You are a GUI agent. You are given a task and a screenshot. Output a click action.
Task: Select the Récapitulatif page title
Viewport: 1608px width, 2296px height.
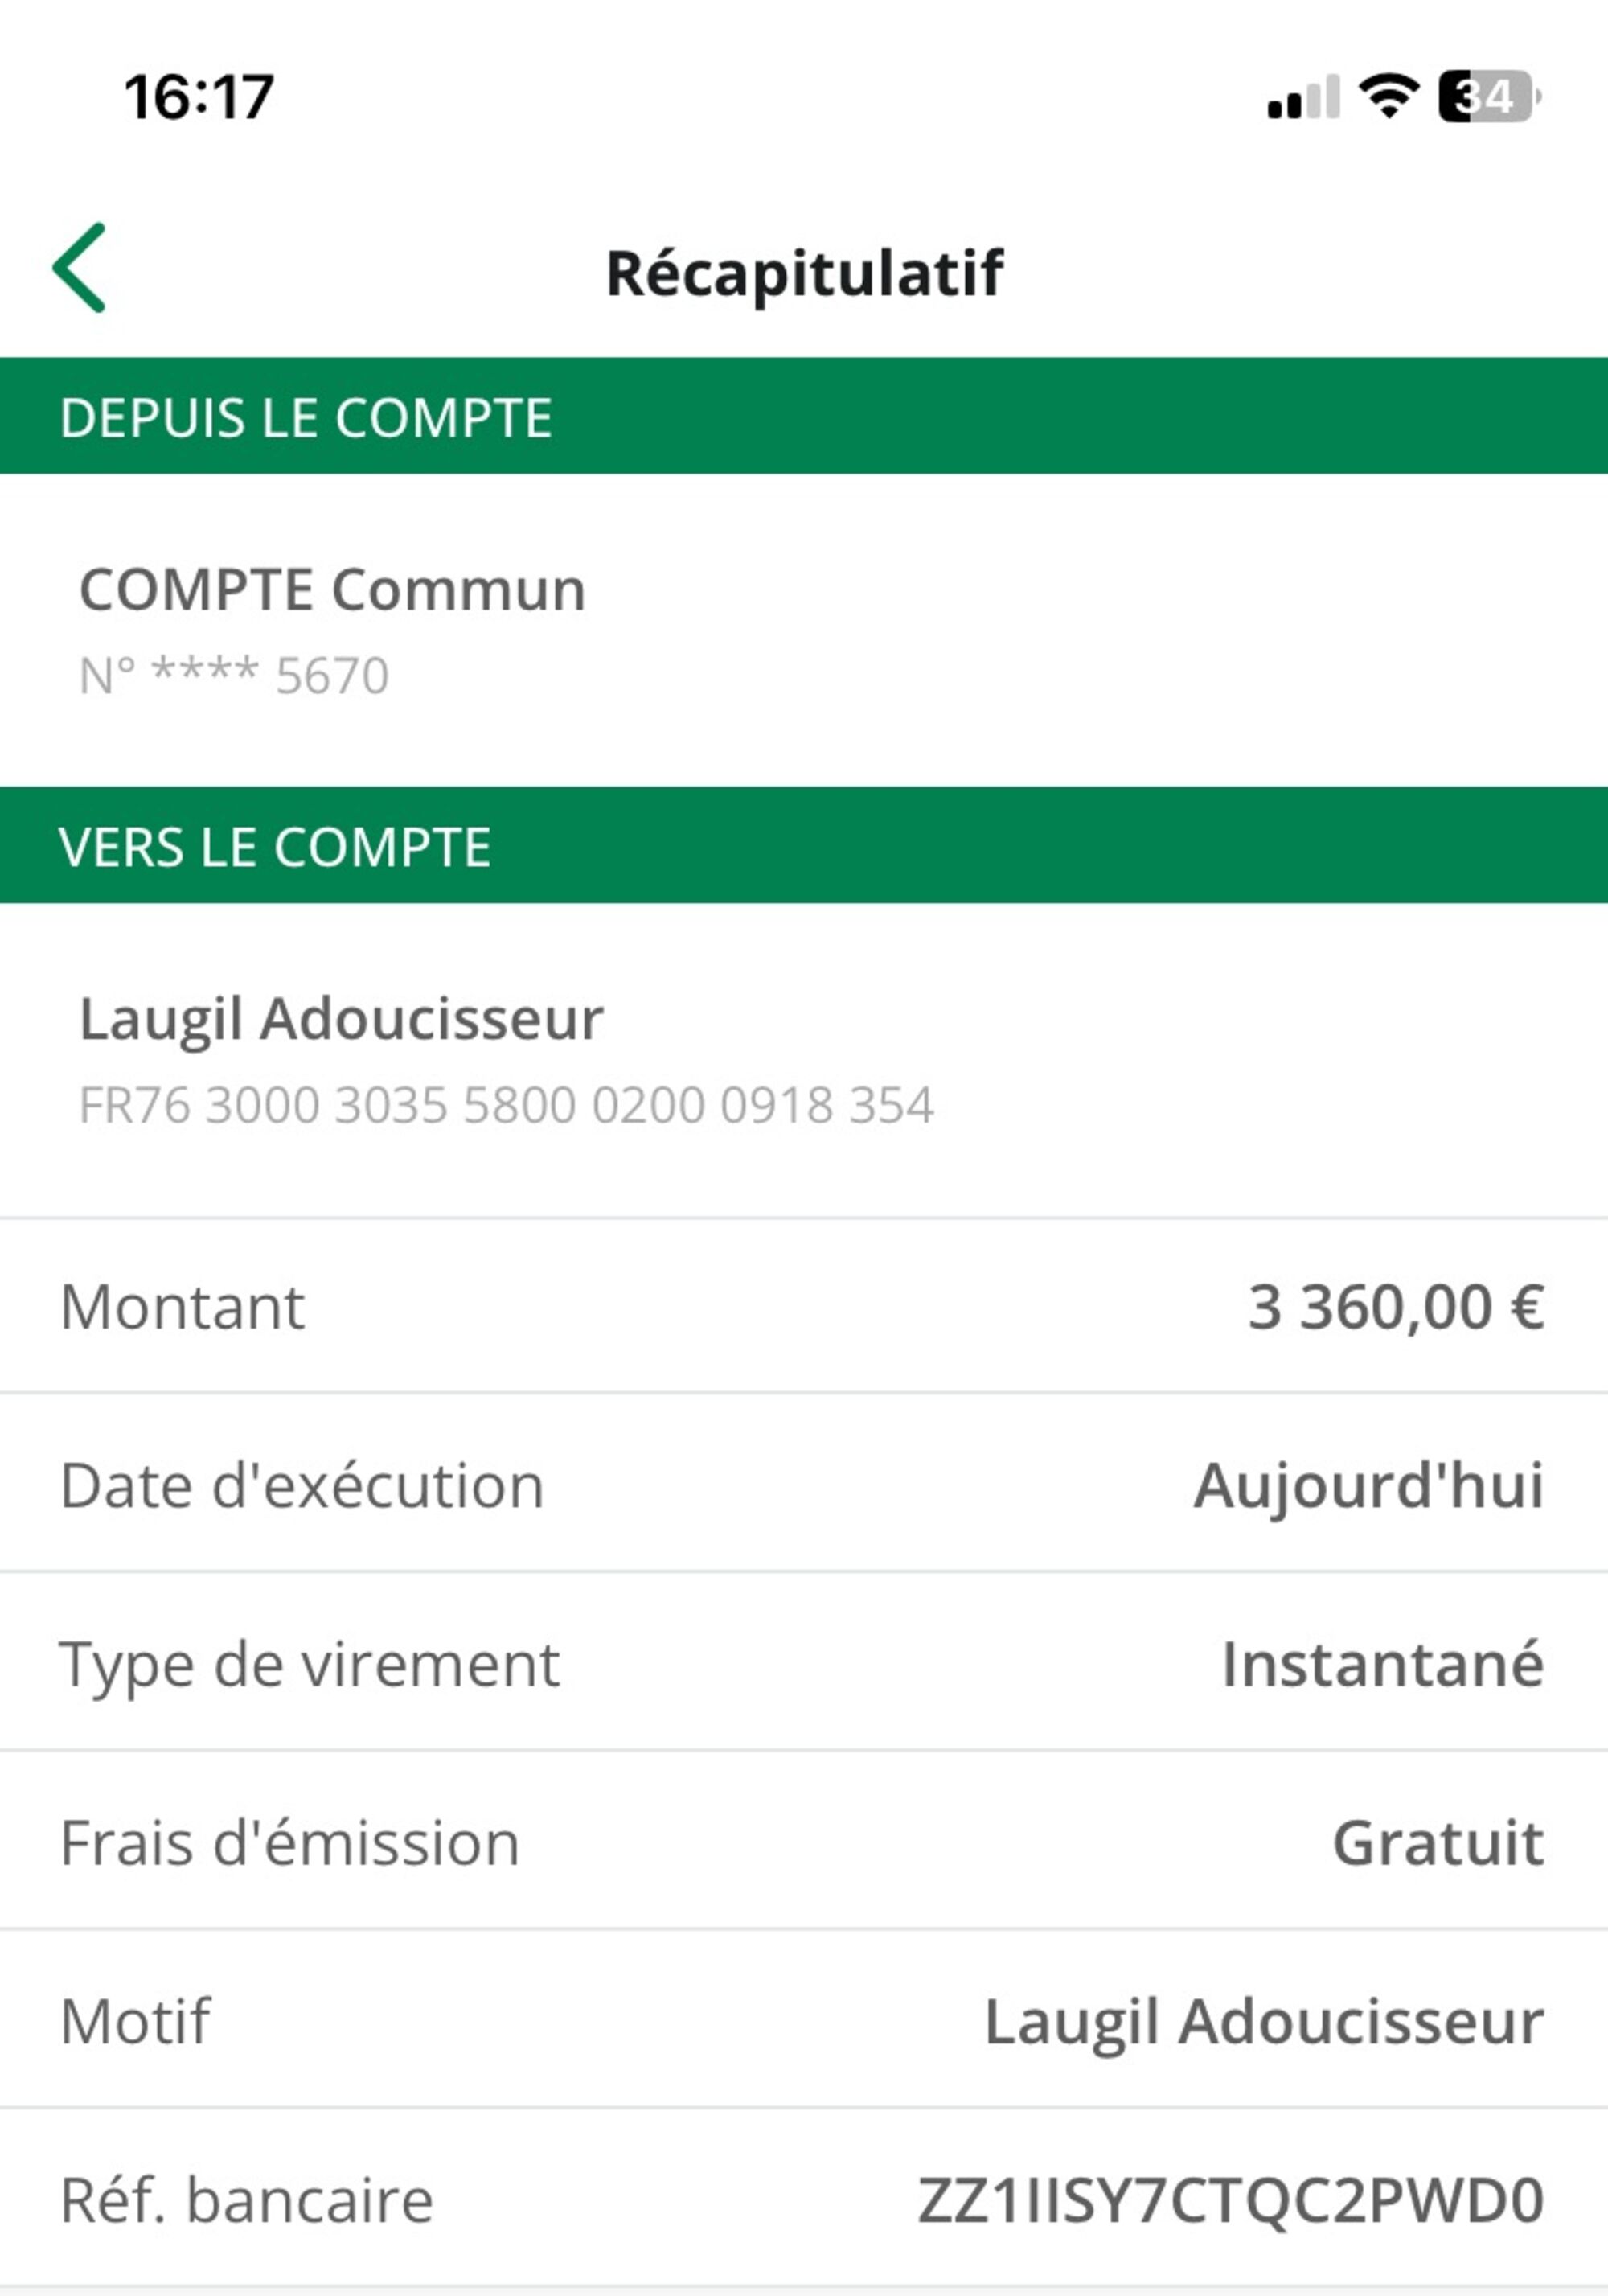tap(804, 273)
